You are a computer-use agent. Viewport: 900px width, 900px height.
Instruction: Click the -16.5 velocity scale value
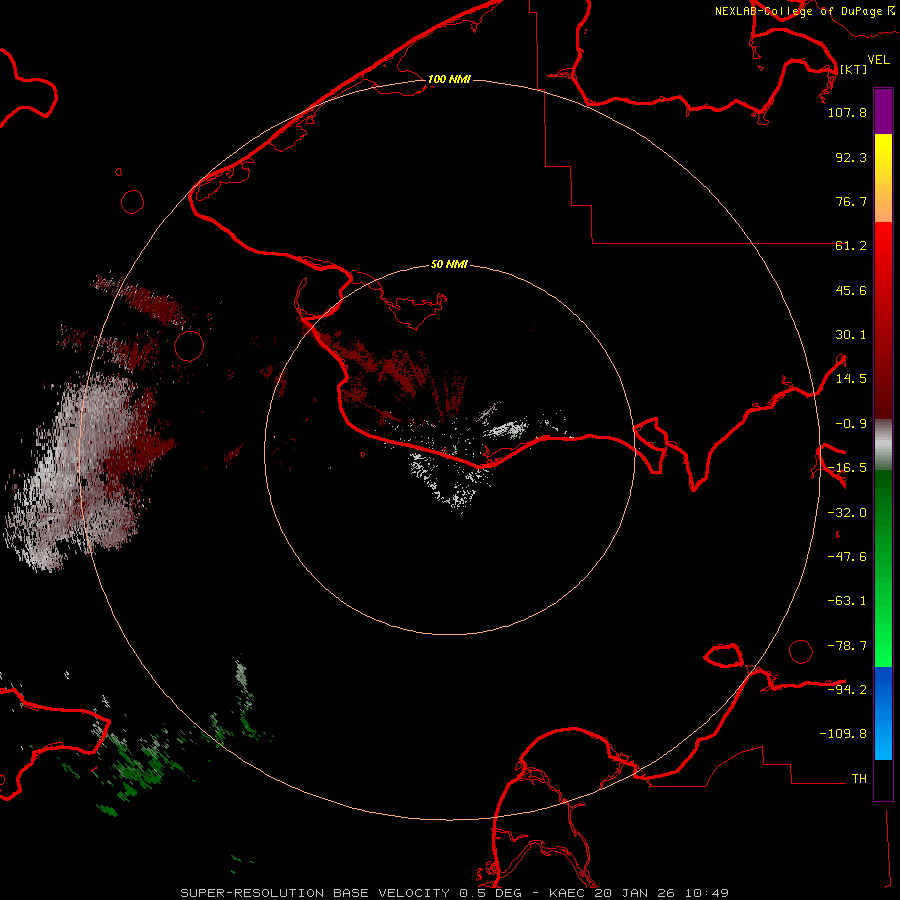[x=847, y=468]
